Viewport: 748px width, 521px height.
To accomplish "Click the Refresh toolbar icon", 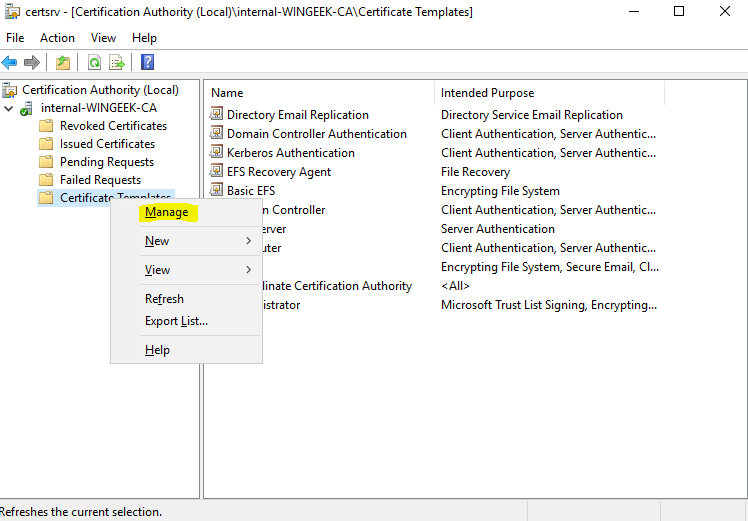I will [x=94, y=62].
